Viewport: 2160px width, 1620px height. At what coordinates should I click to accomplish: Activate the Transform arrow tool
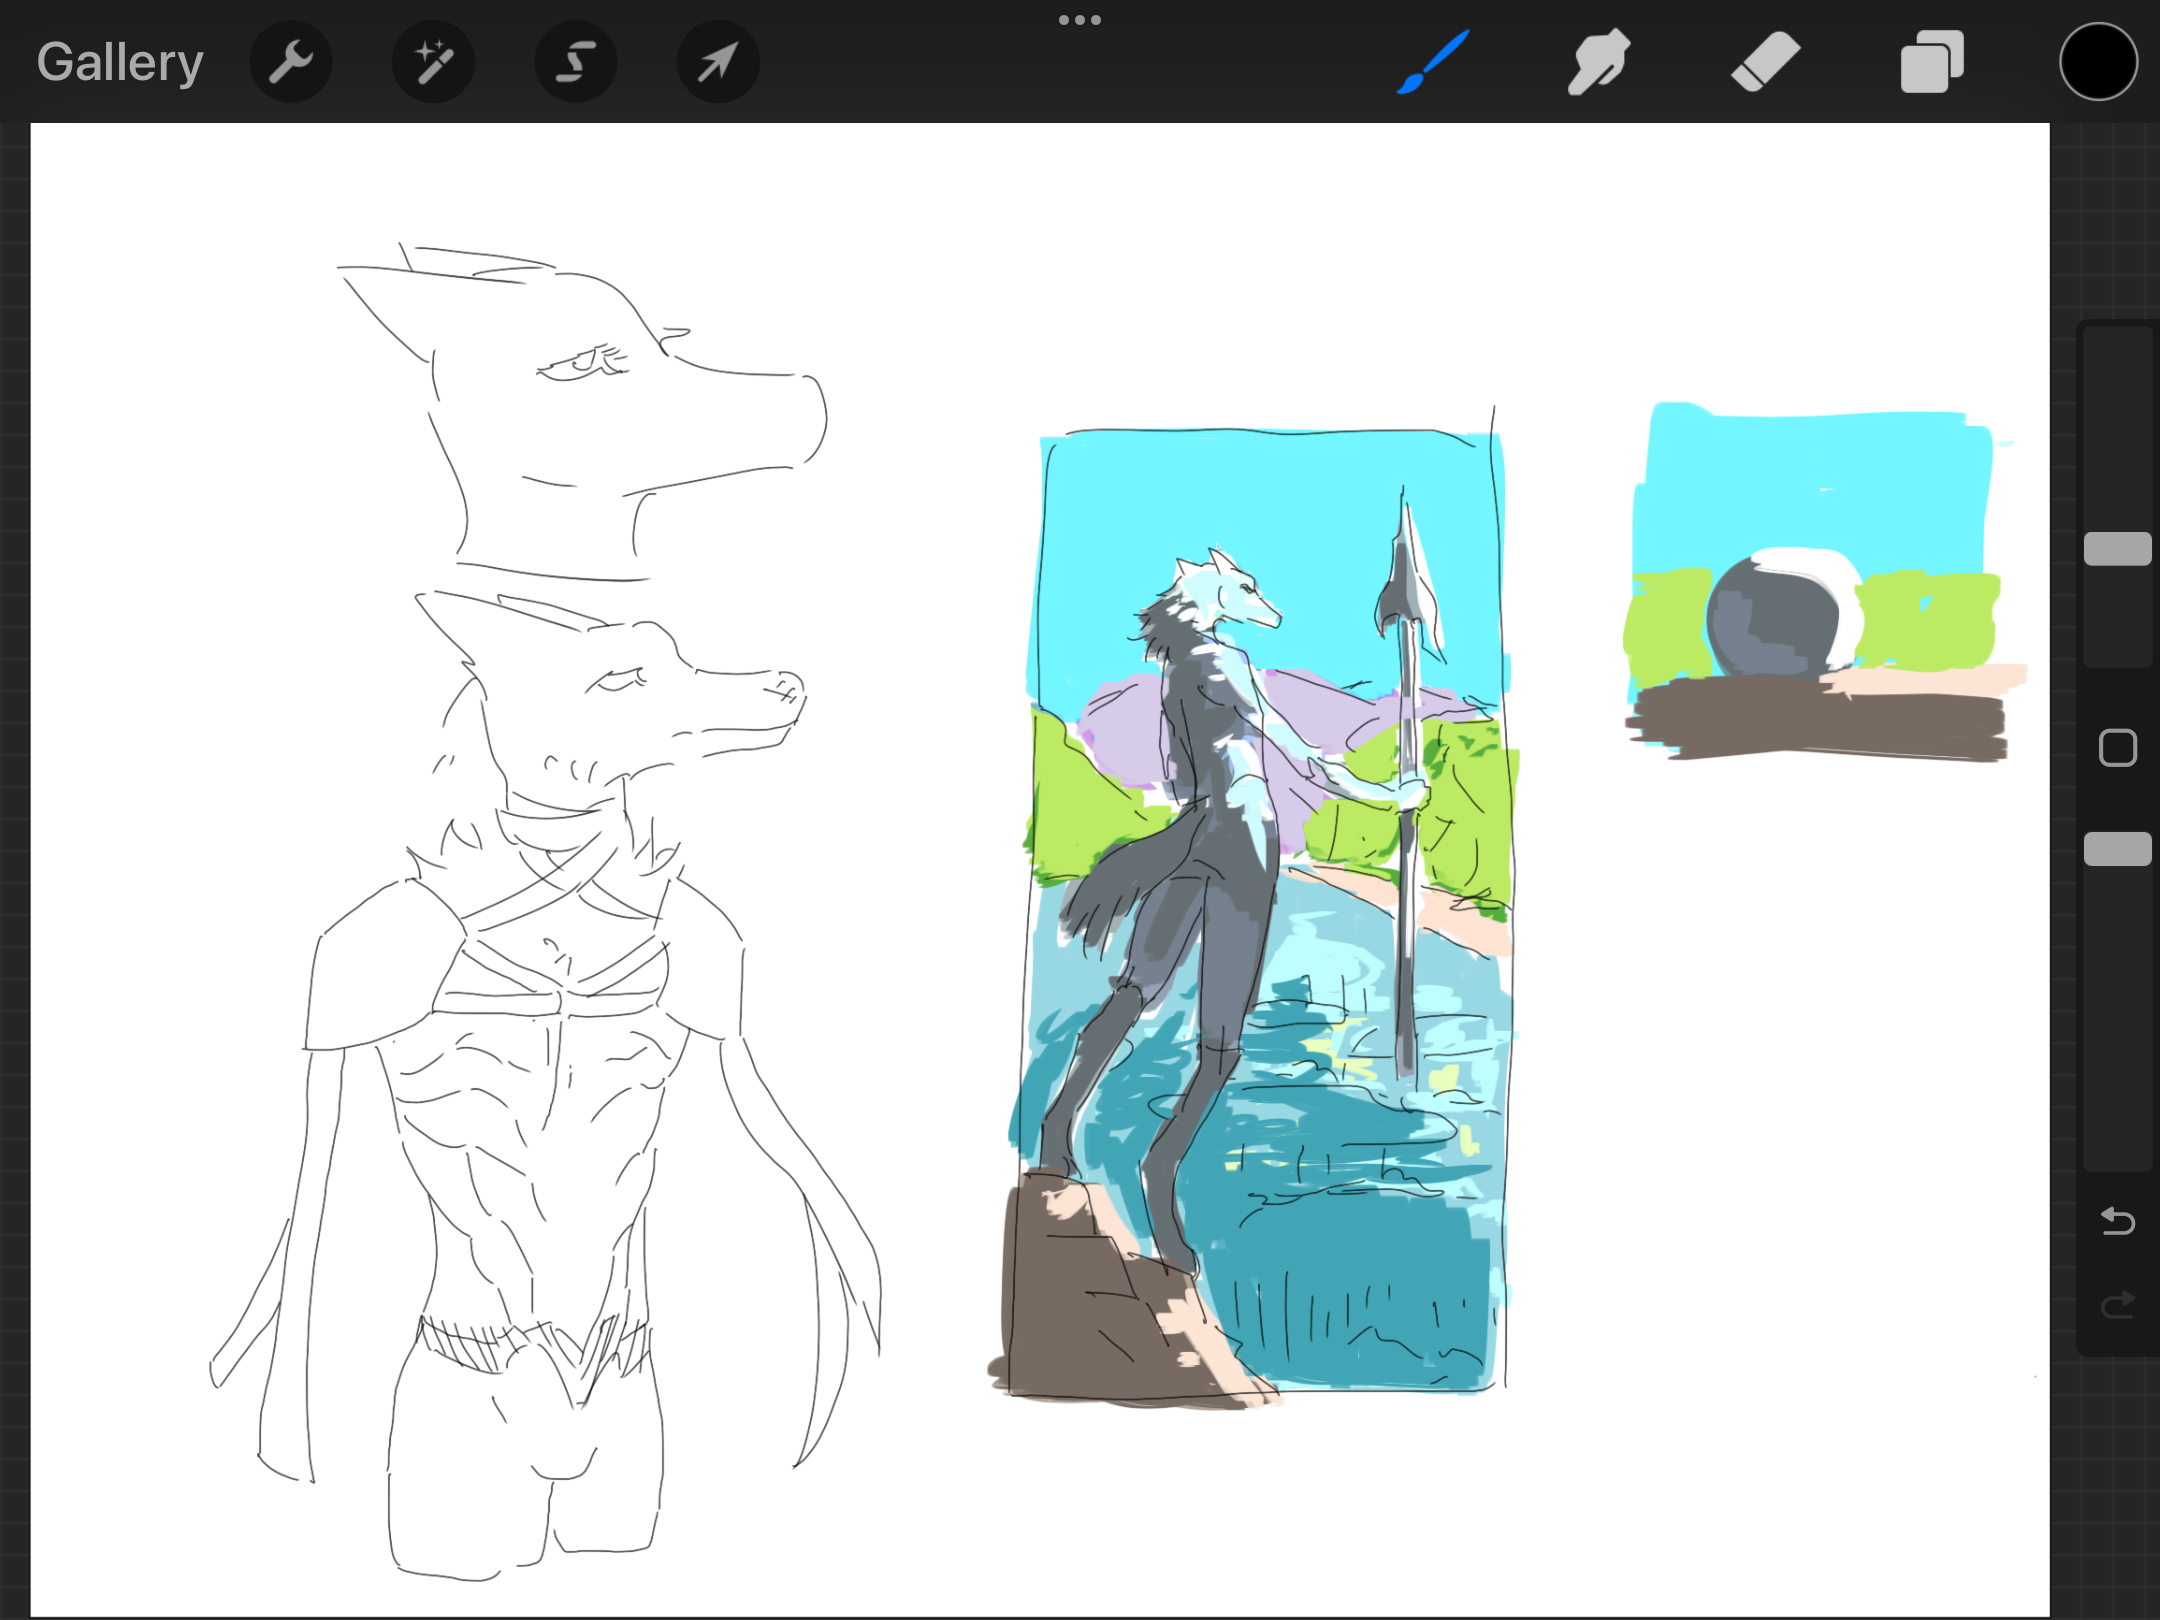717,62
